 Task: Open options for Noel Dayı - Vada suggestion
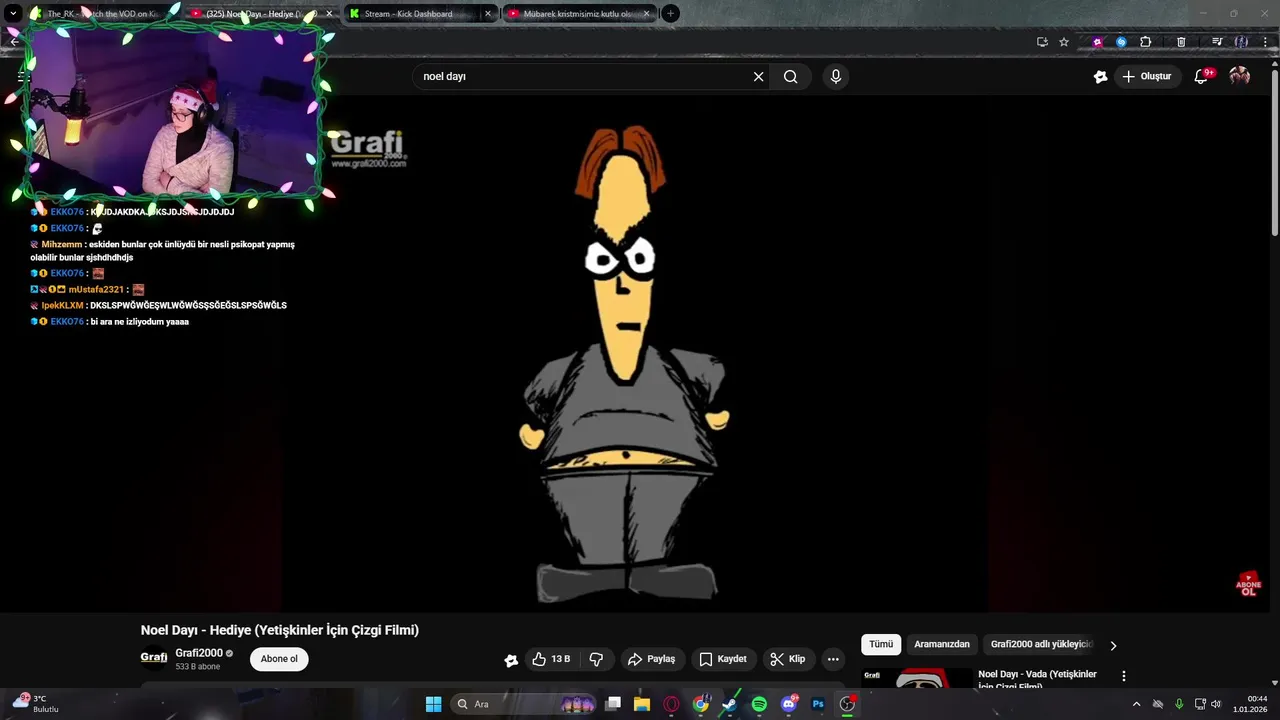tap(1124, 676)
